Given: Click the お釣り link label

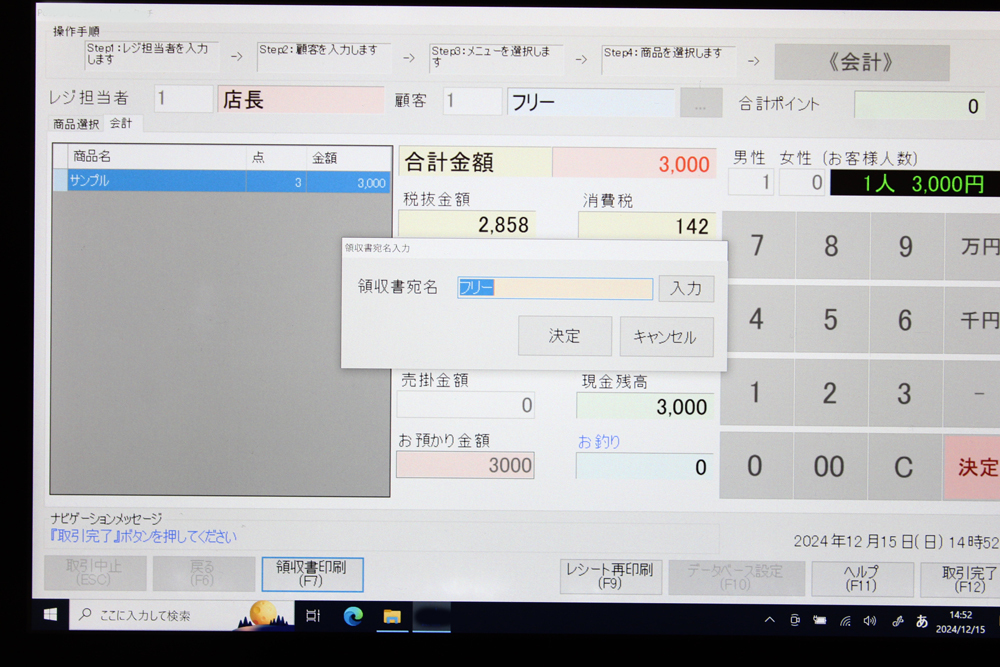Looking at the screenshot, I should 599,441.
